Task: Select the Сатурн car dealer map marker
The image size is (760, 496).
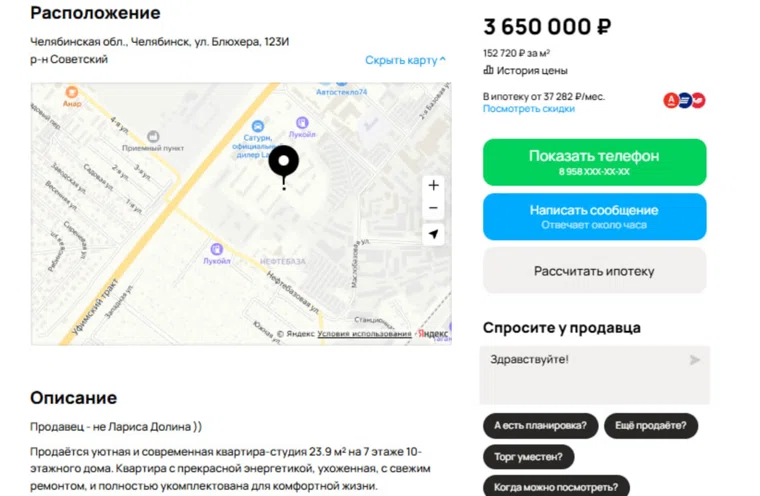Action: pos(258,127)
